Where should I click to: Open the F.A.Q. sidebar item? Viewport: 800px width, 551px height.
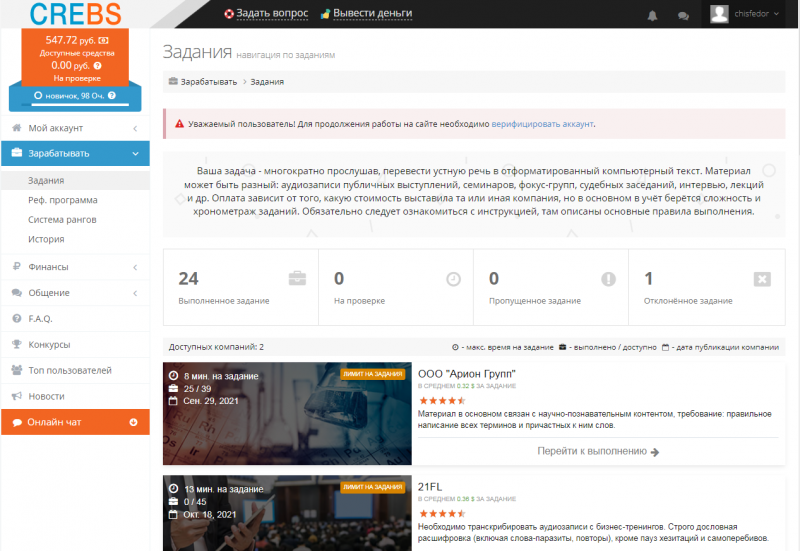click(x=76, y=319)
